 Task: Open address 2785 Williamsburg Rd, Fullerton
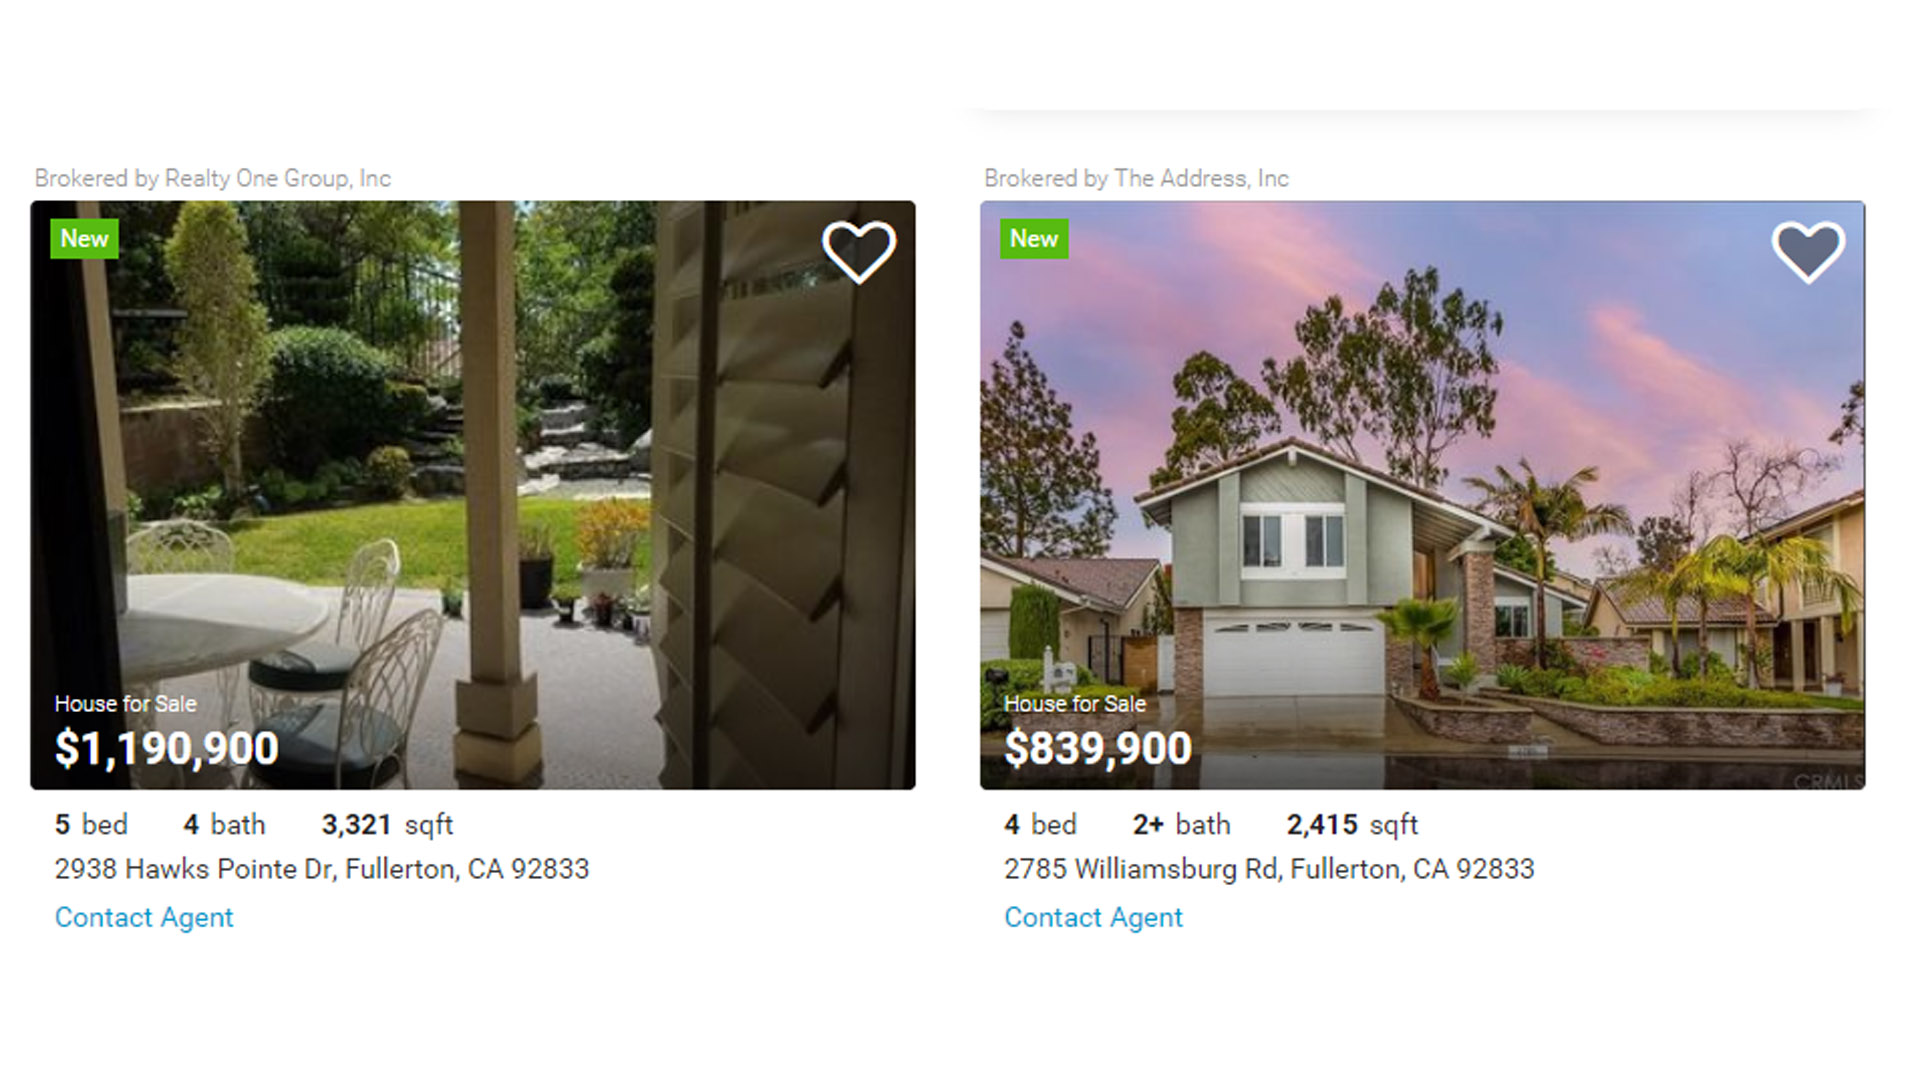[1269, 869]
